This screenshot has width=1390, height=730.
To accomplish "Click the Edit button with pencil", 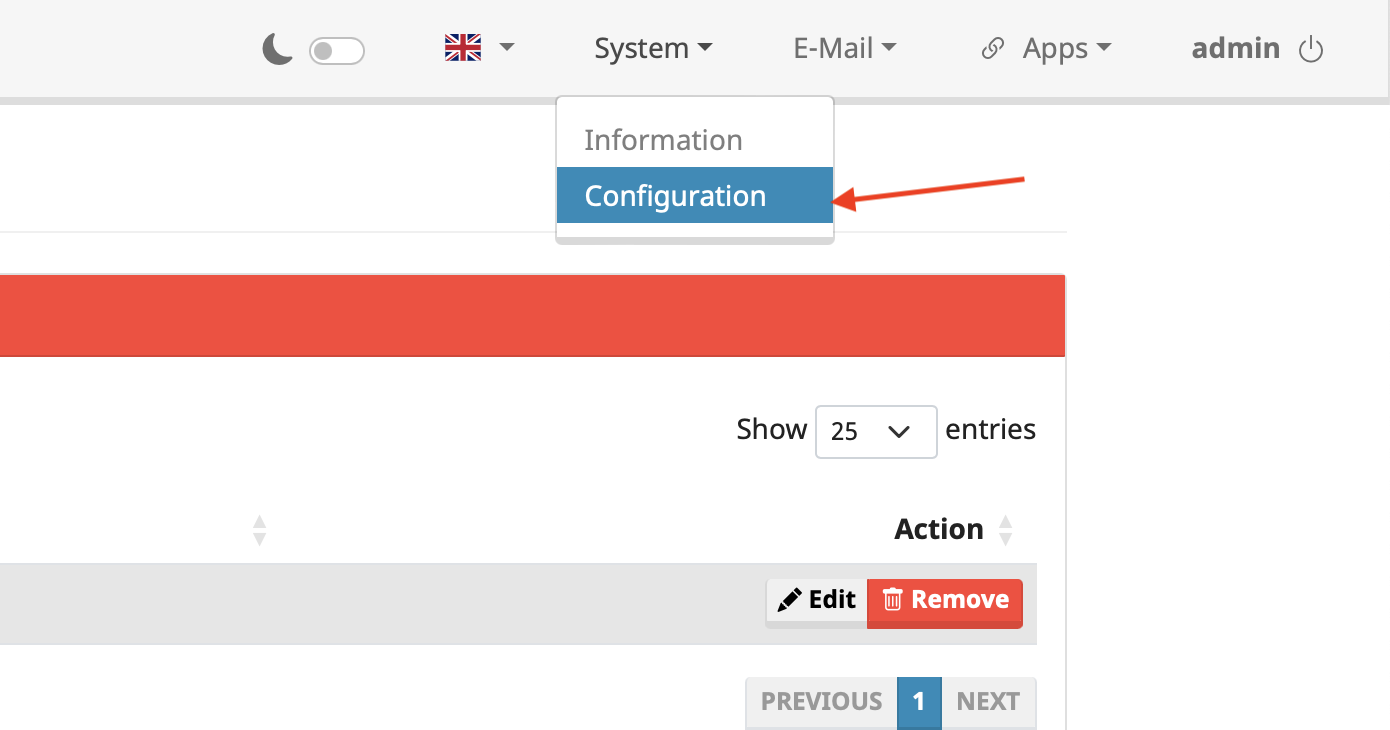I will (817, 600).
